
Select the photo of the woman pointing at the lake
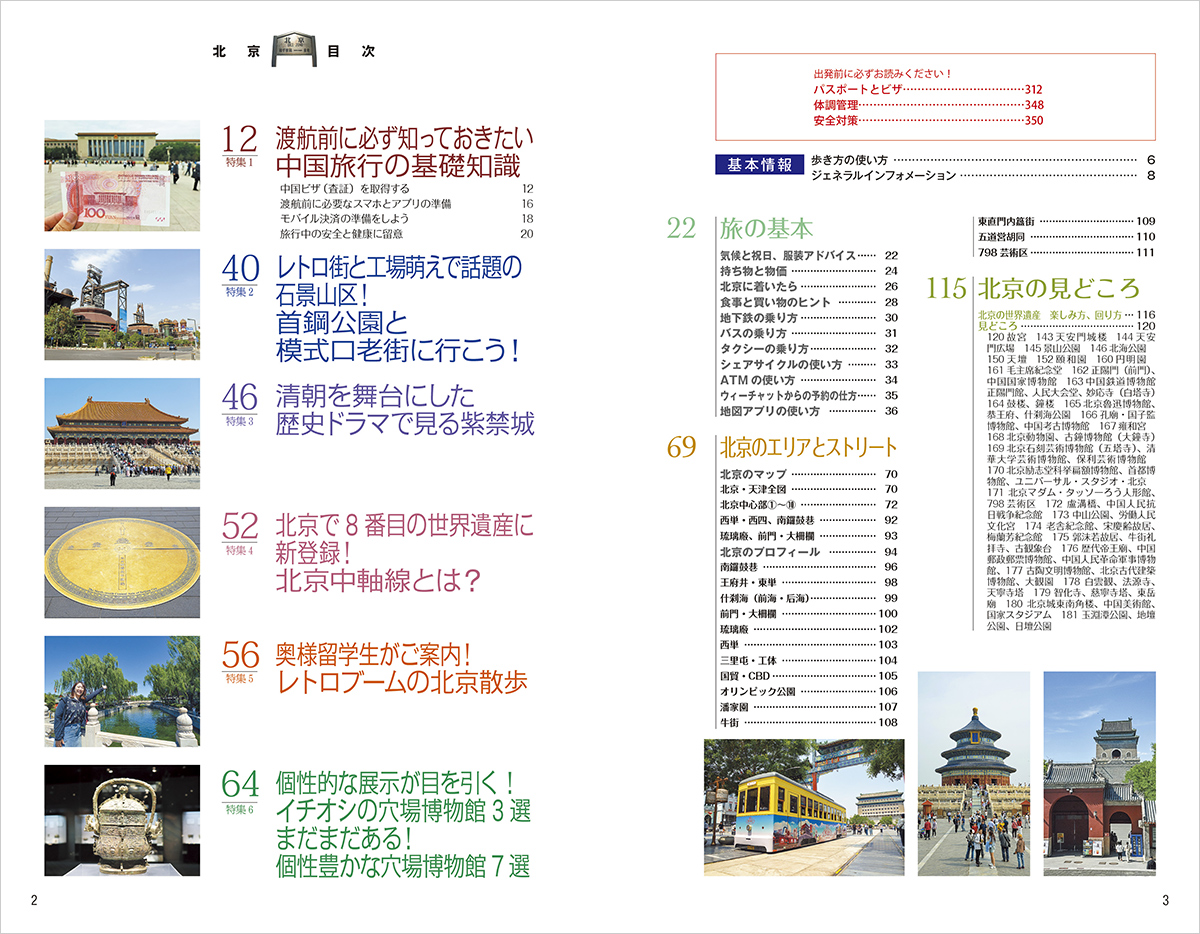tap(122, 691)
